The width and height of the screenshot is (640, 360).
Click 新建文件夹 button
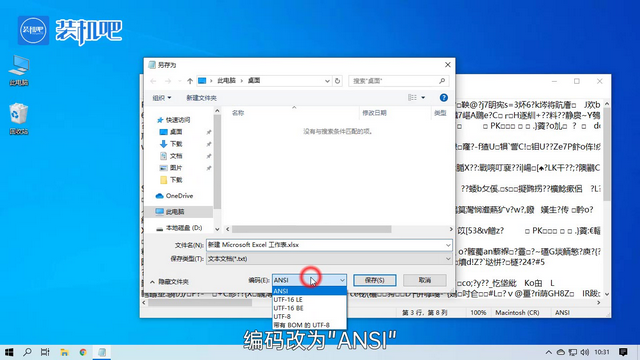click(201, 98)
